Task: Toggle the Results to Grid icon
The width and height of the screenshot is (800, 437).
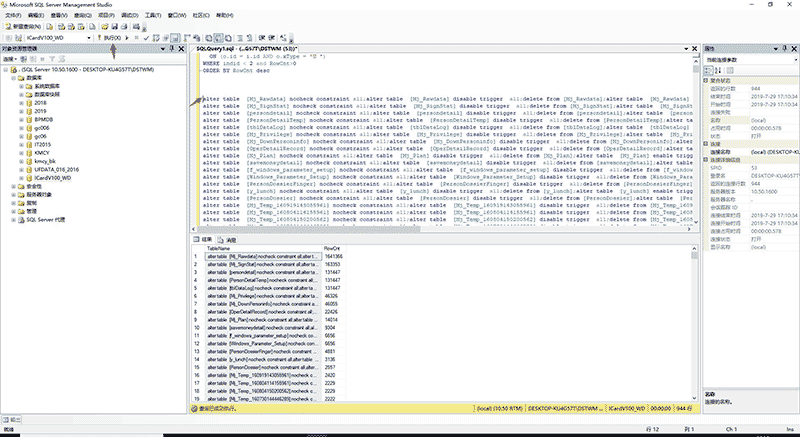Action: (218, 38)
